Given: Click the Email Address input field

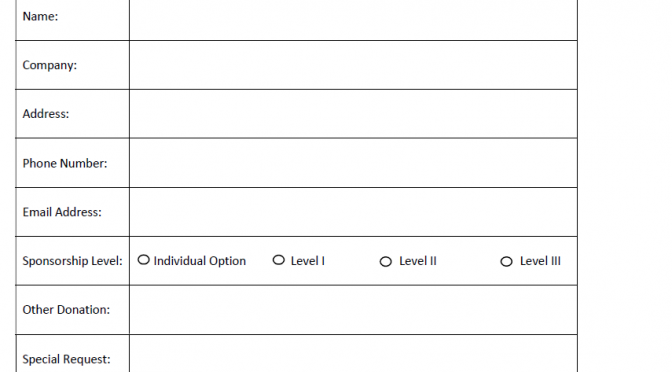Looking at the screenshot, I should tap(353, 212).
